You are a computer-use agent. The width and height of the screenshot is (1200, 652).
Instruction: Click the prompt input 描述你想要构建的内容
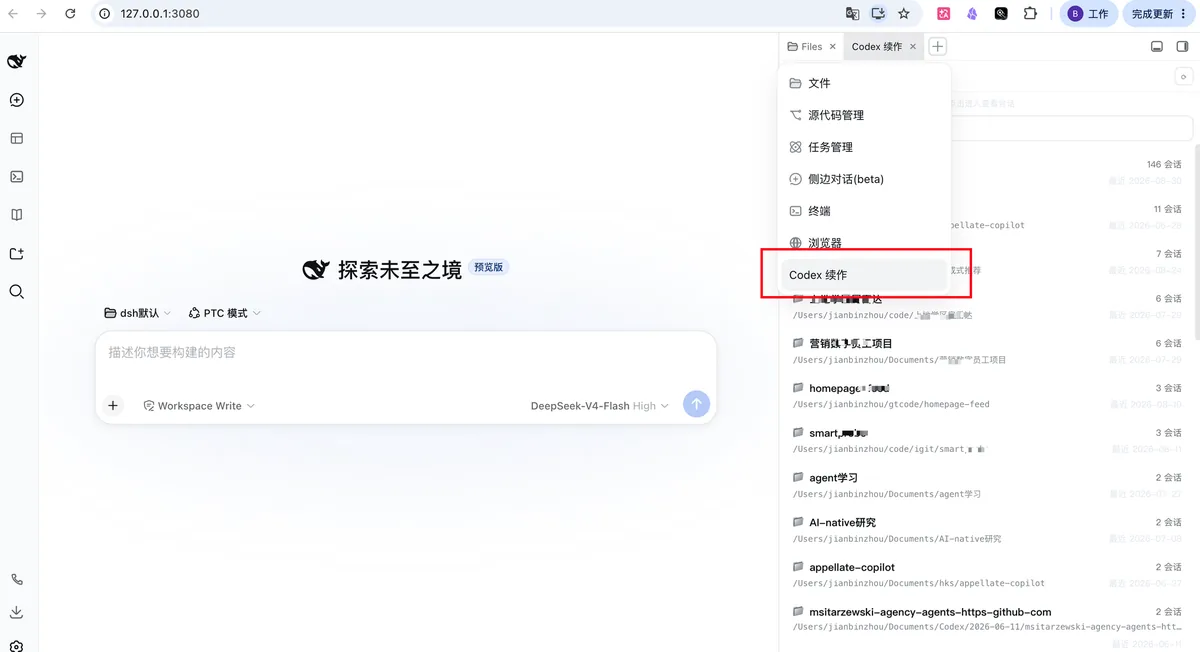[405, 353]
